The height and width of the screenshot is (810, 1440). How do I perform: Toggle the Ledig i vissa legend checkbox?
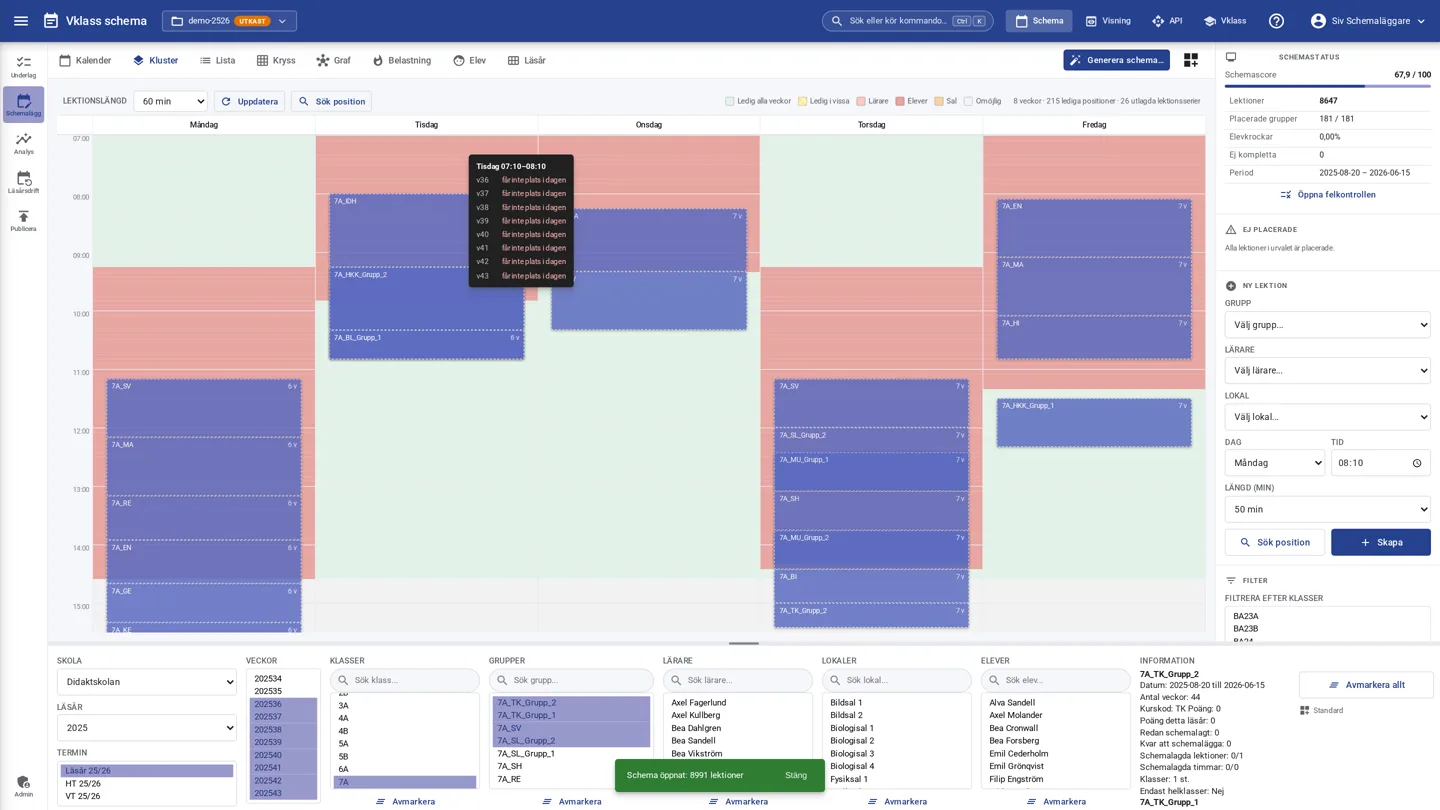pos(802,101)
